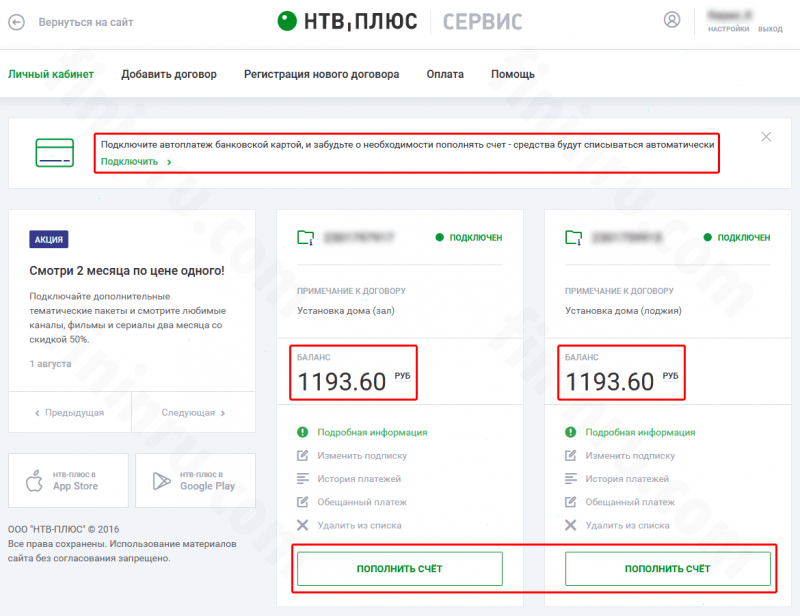
Task: Click ПОПОЛНИТЬ СЧЁТ for зал contract
Action: (399, 569)
